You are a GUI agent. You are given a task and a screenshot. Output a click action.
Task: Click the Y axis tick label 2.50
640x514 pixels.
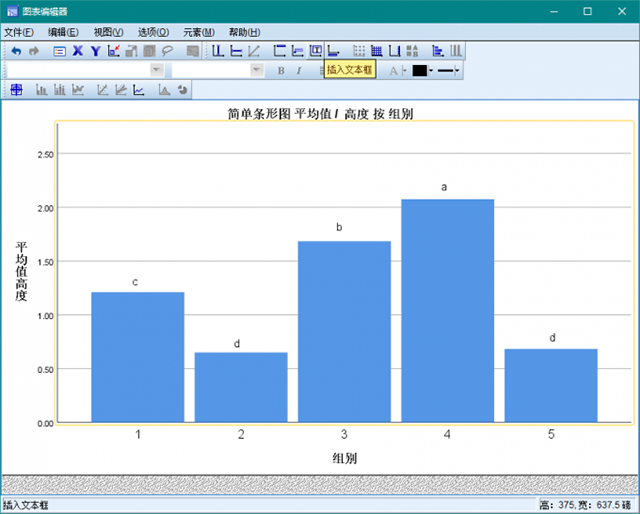click(x=45, y=155)
